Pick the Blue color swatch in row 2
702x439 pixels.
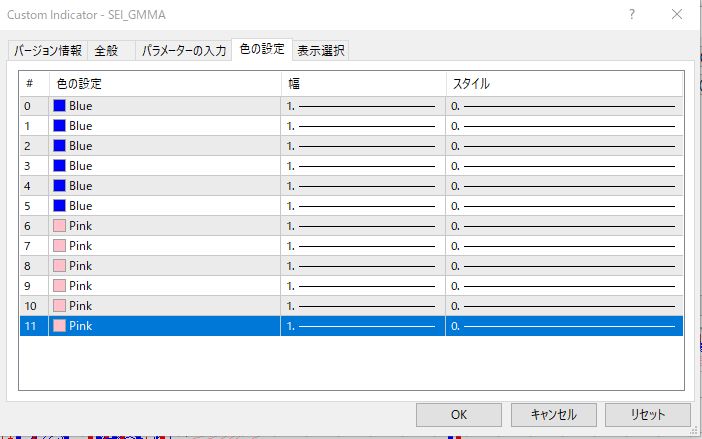[x=59, y=145]
